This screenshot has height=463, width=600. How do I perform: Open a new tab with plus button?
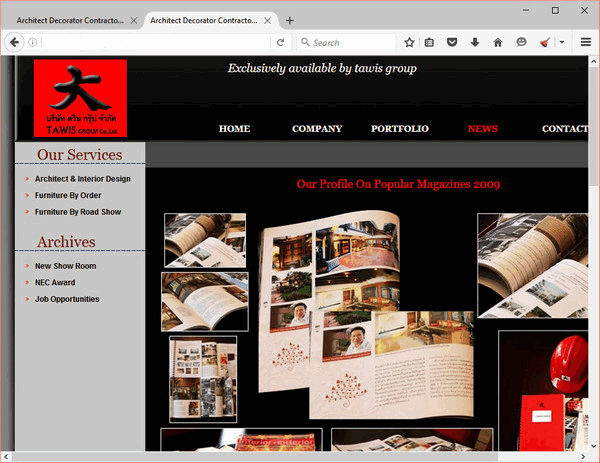click(290, 20)
